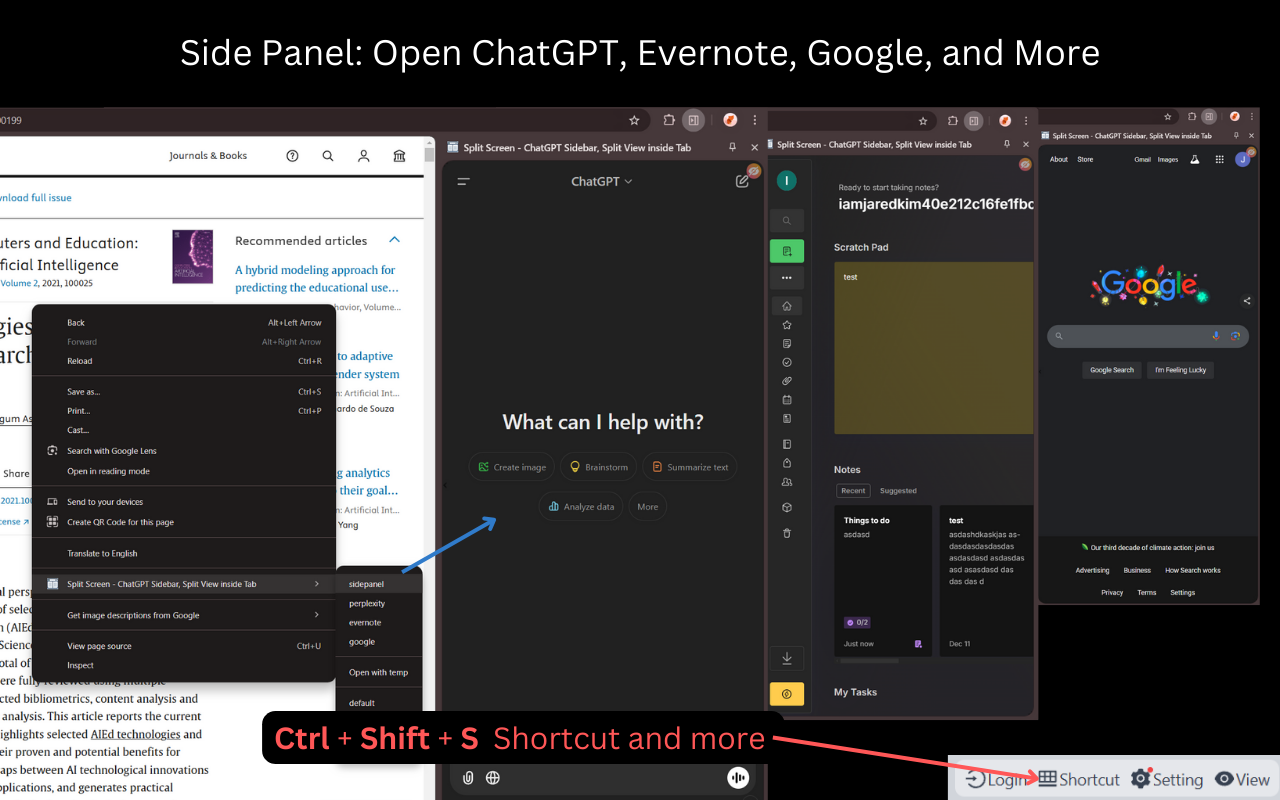
Task: Switch to the Recent tab in Evernote Notes
Action: coord(853,491)
